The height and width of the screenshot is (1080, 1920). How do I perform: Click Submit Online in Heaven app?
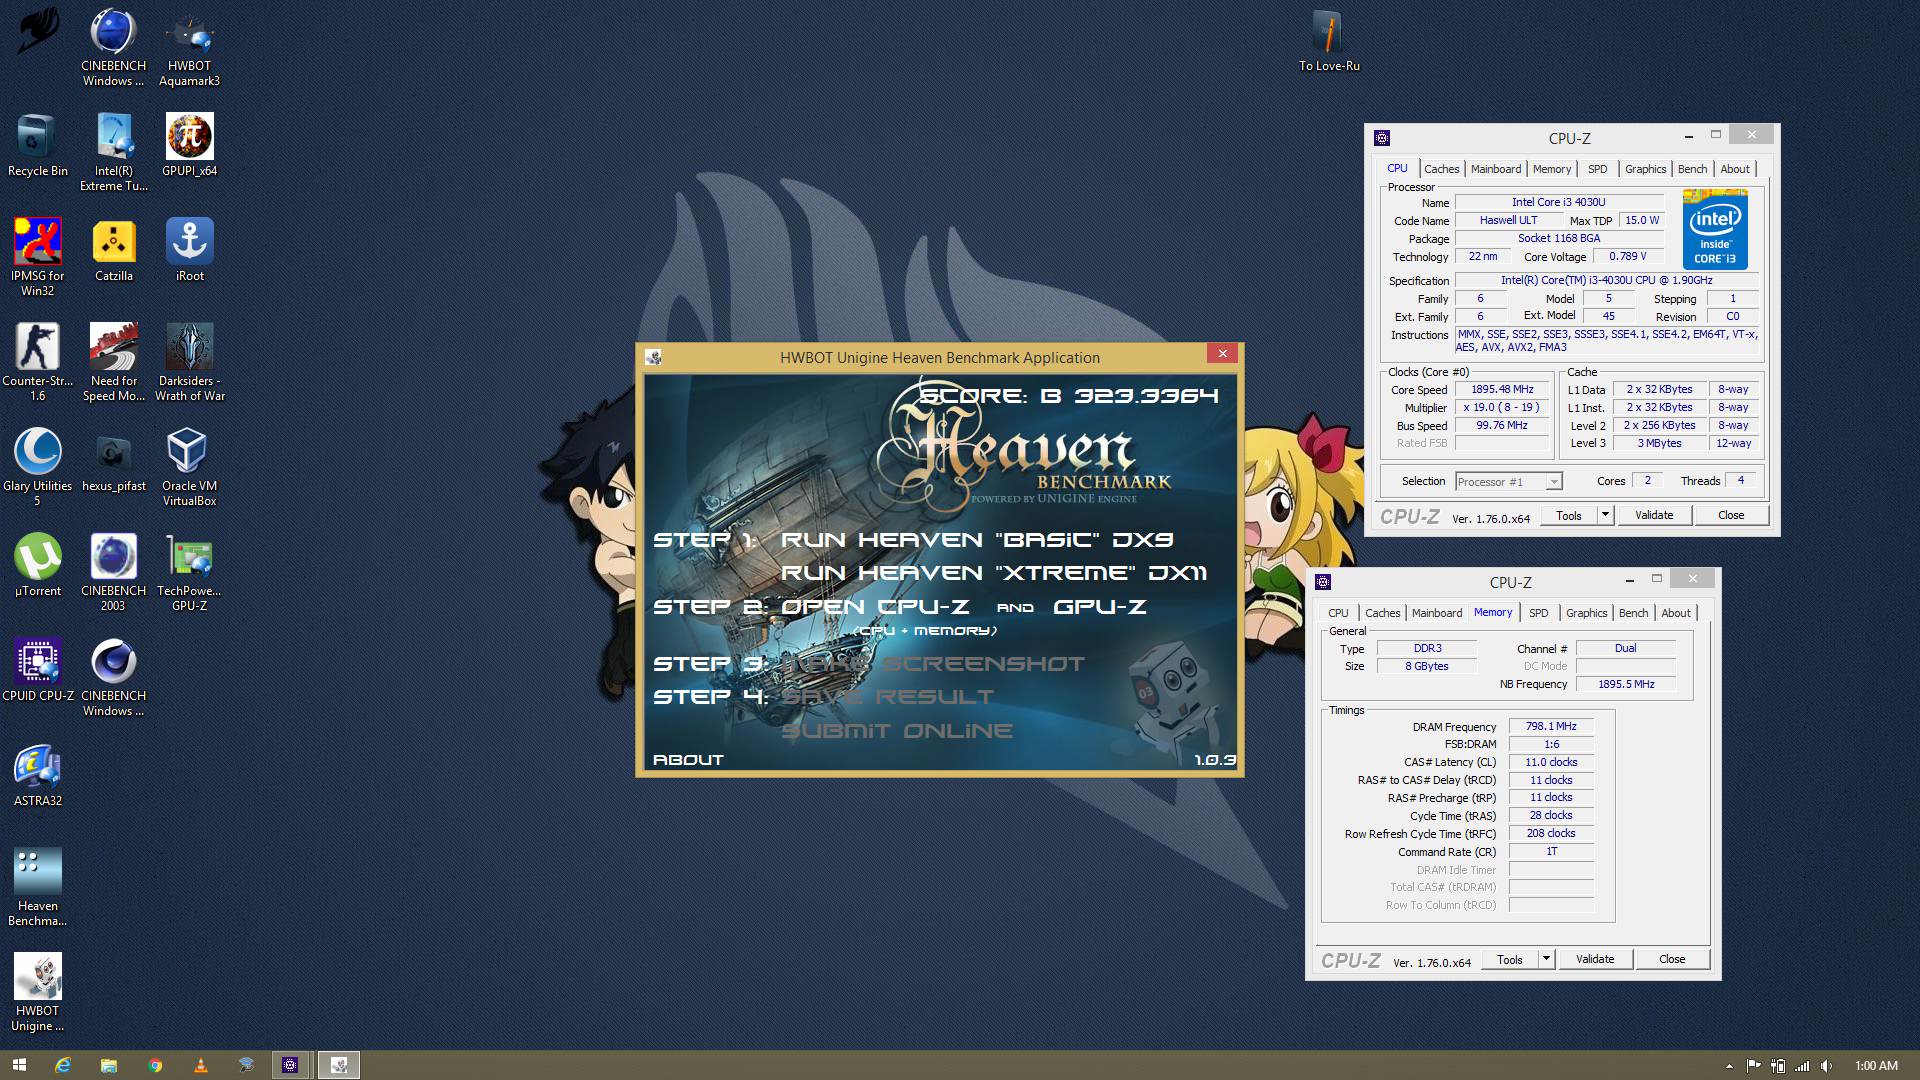coord(896,731)
